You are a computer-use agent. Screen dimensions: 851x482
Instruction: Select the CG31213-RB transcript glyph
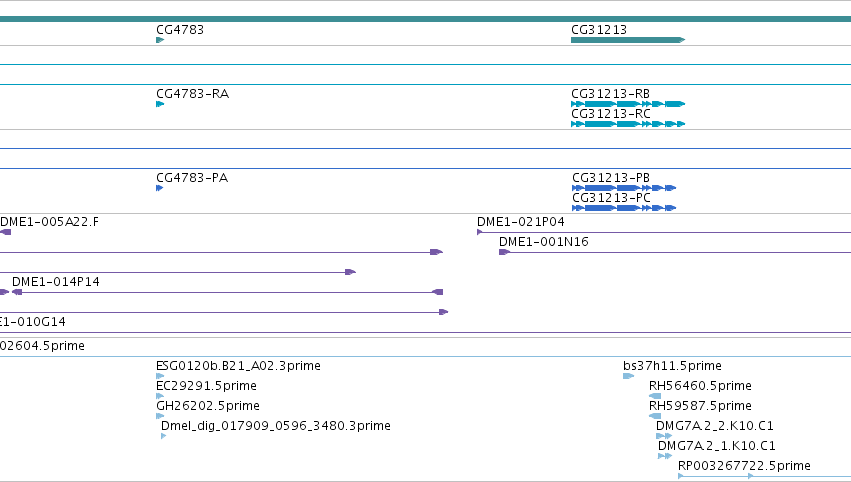coord(628,104)
